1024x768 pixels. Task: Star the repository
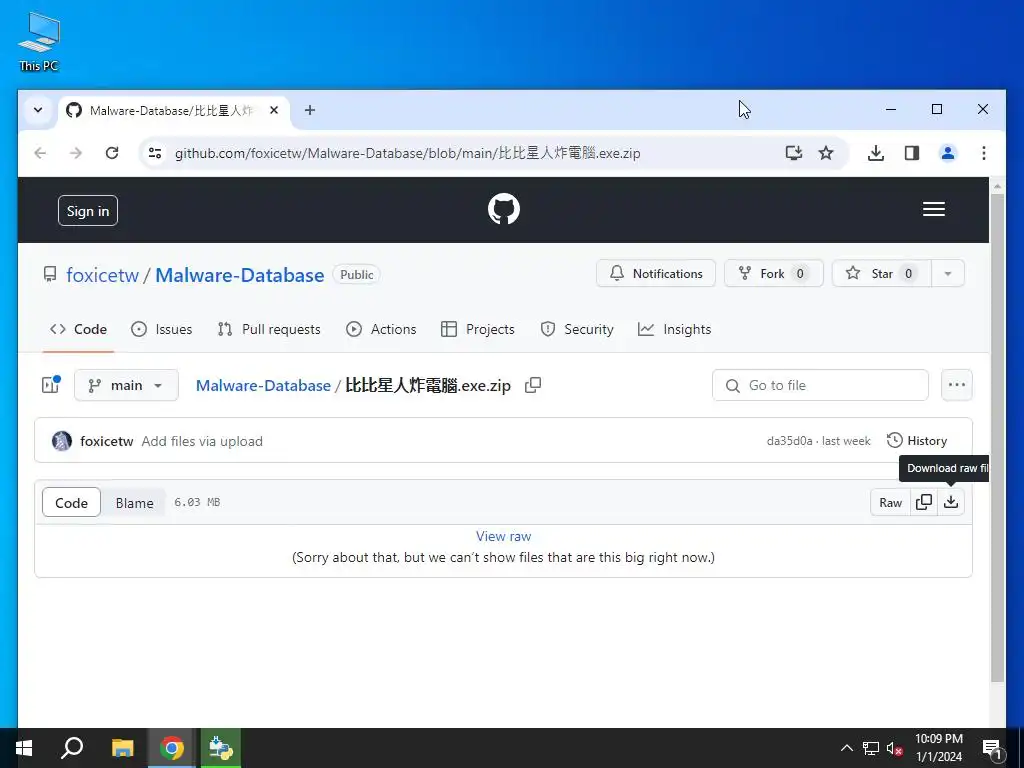click(x=882, y=274)
